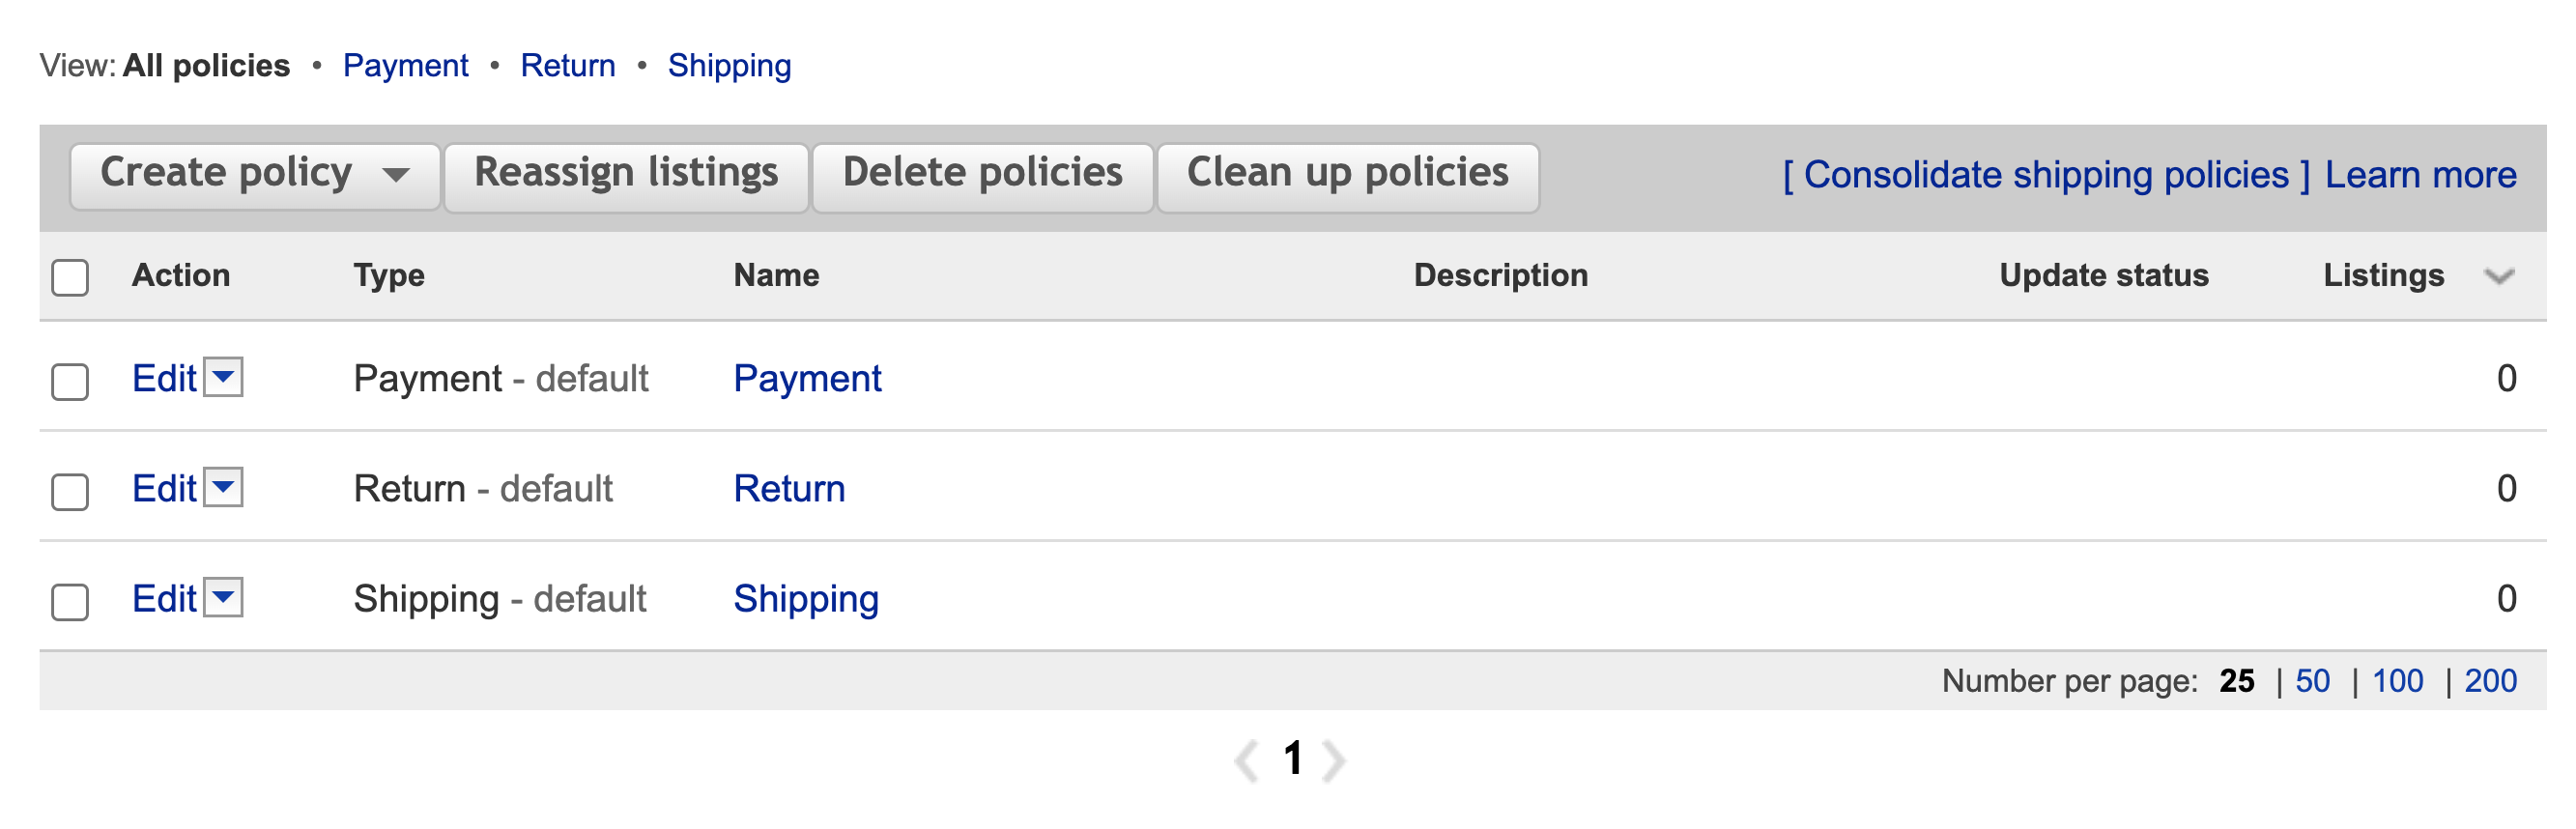The height and width of the screenshot is (829, 2576).
Task: Open Consolidate shipping policies link
Action: coord(2046,175)
